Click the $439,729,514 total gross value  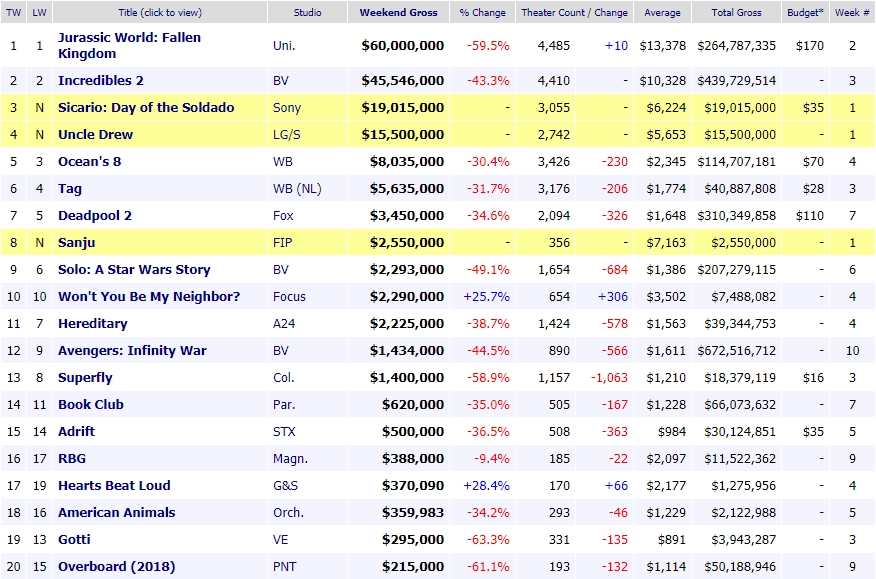coord(736,80)
